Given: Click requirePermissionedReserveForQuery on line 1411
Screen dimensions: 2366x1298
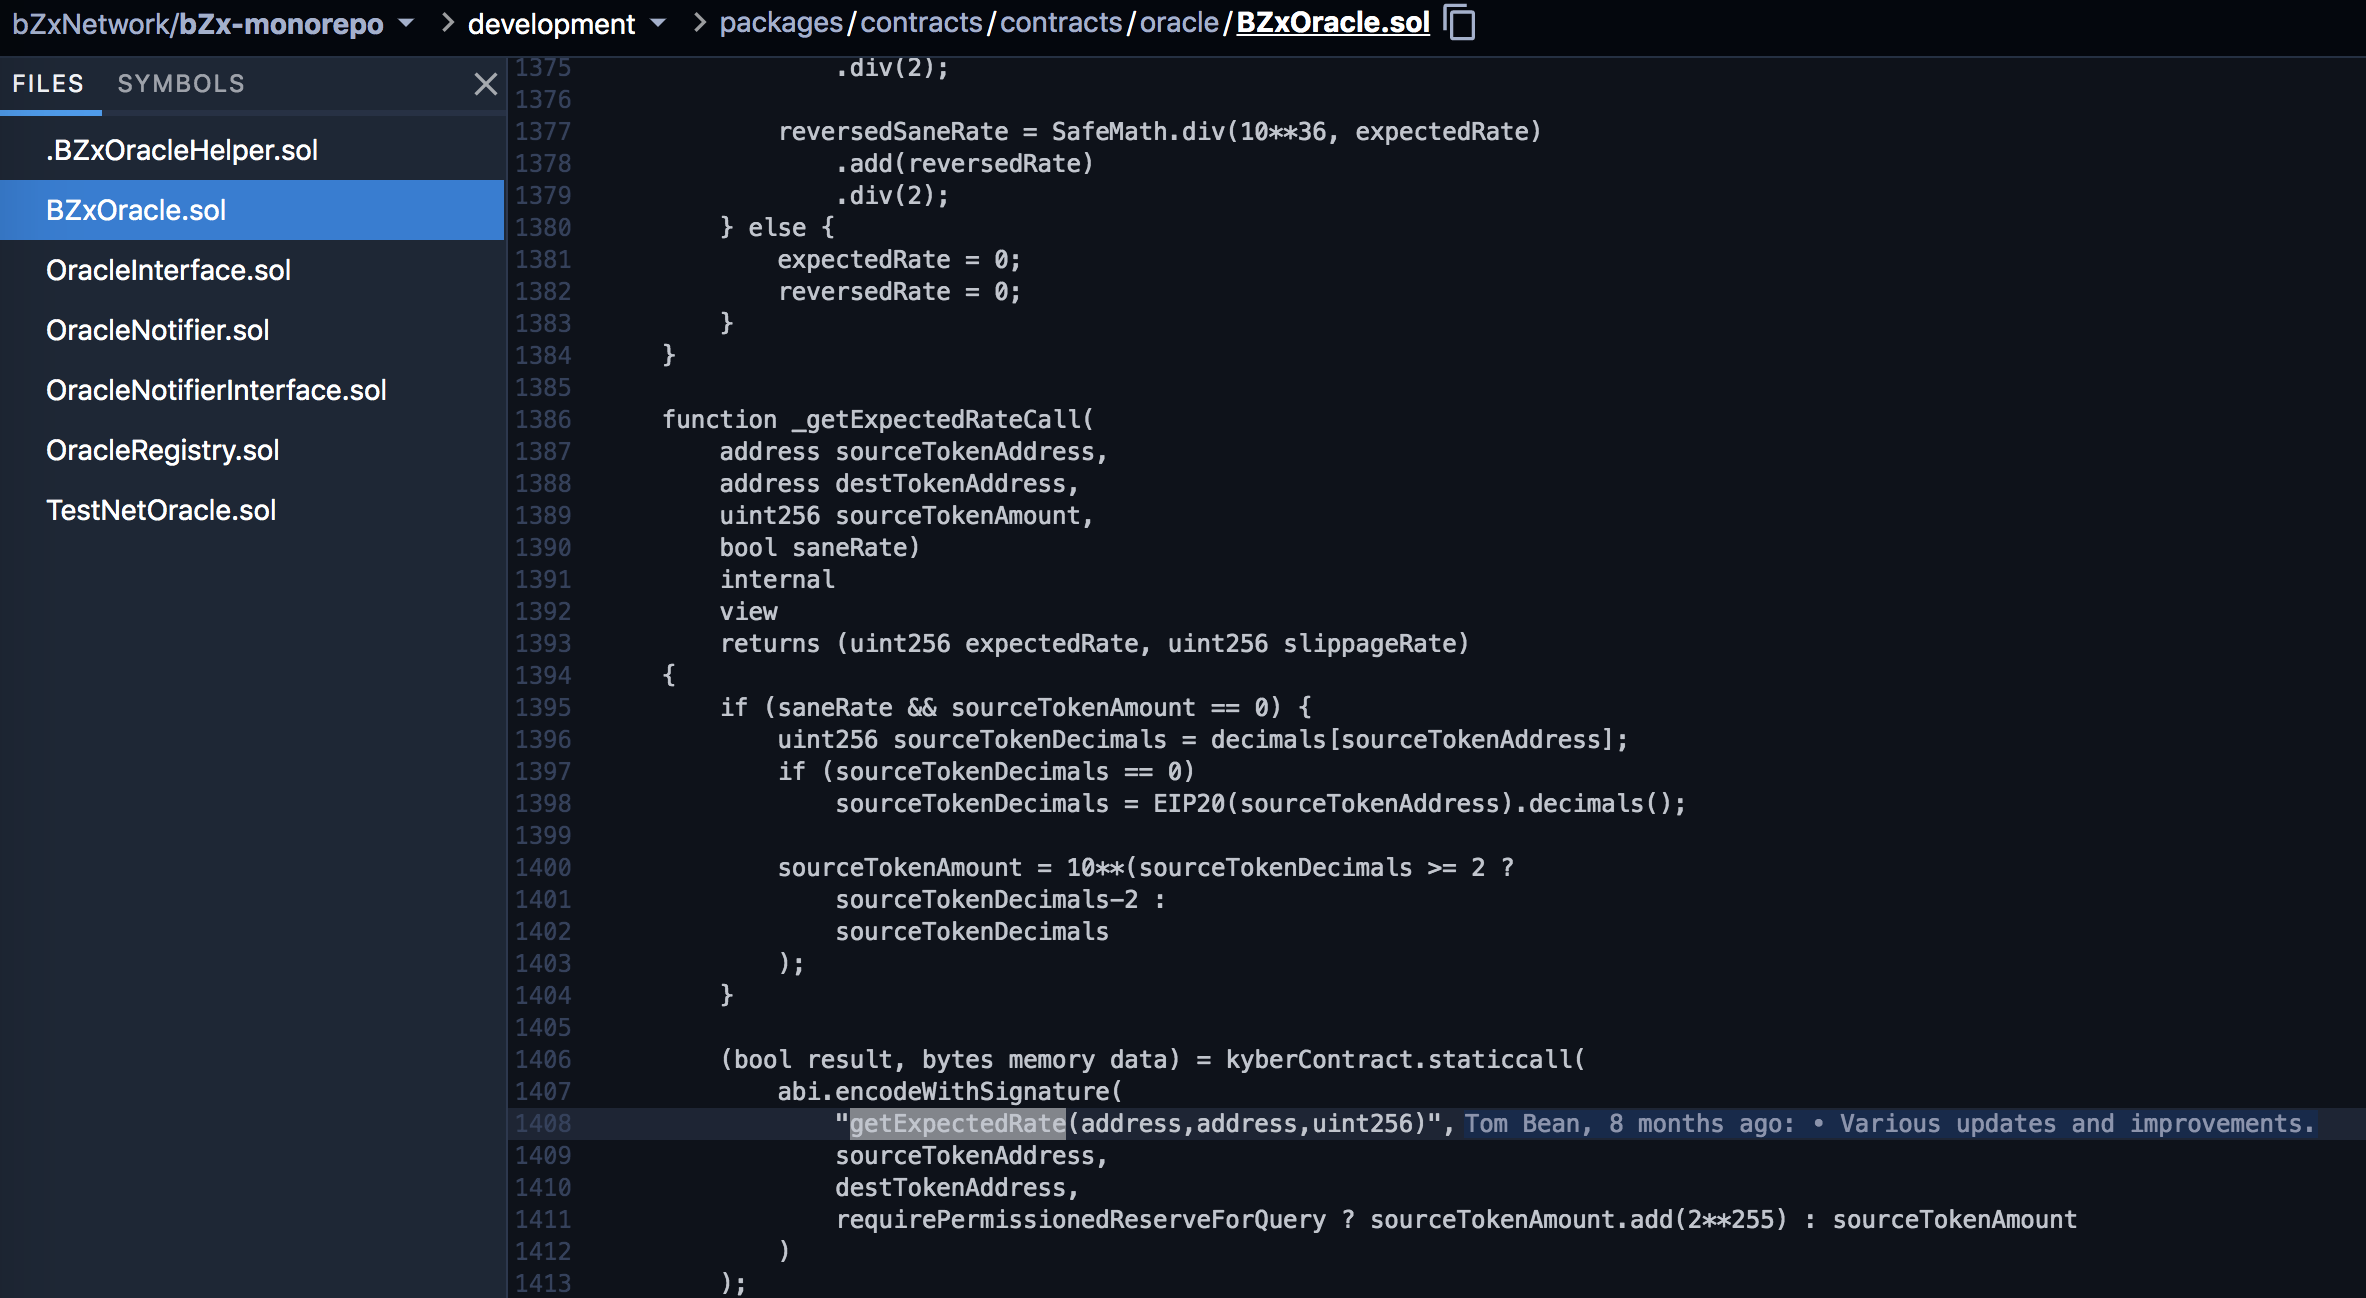Looking at the screenshot, I should click(1081, 1220).
